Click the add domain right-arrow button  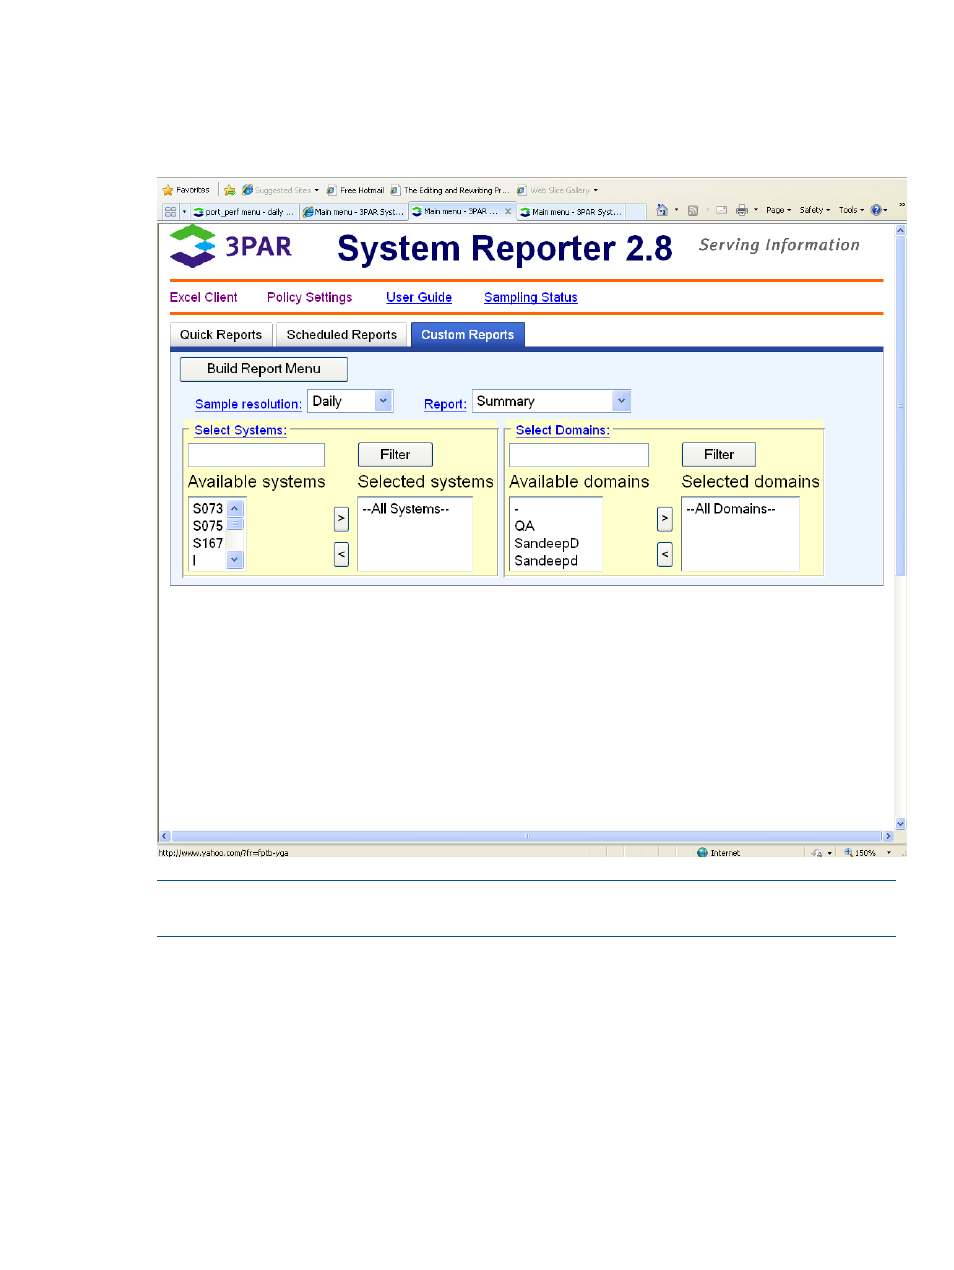(665, 519)
